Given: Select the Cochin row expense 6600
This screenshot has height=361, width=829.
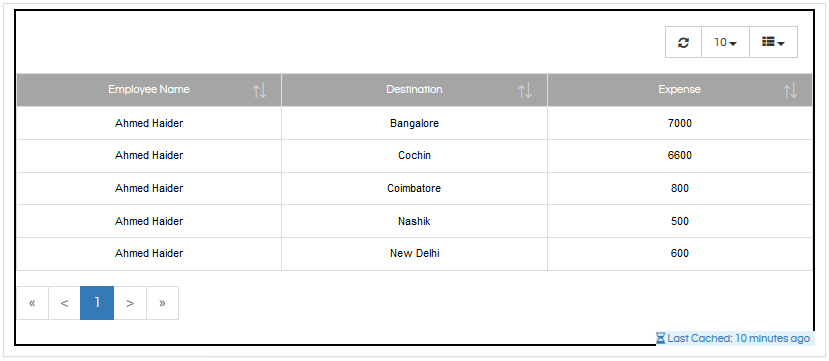Looking at the screenshot, I should click(x=680, y=156).
